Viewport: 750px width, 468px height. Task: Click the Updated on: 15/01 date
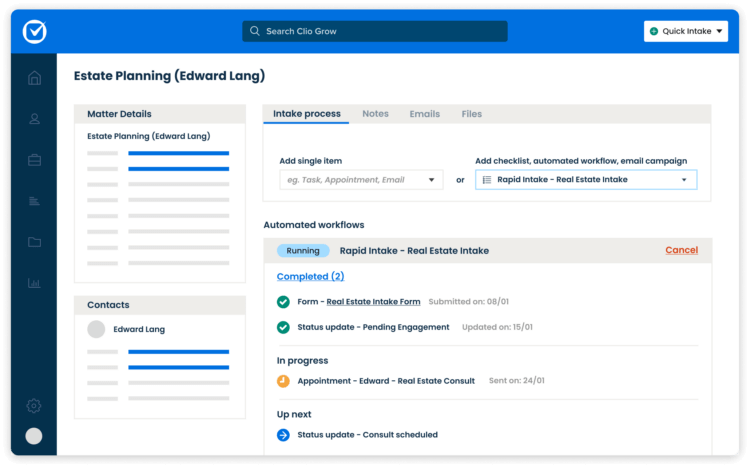pos(497,327)
